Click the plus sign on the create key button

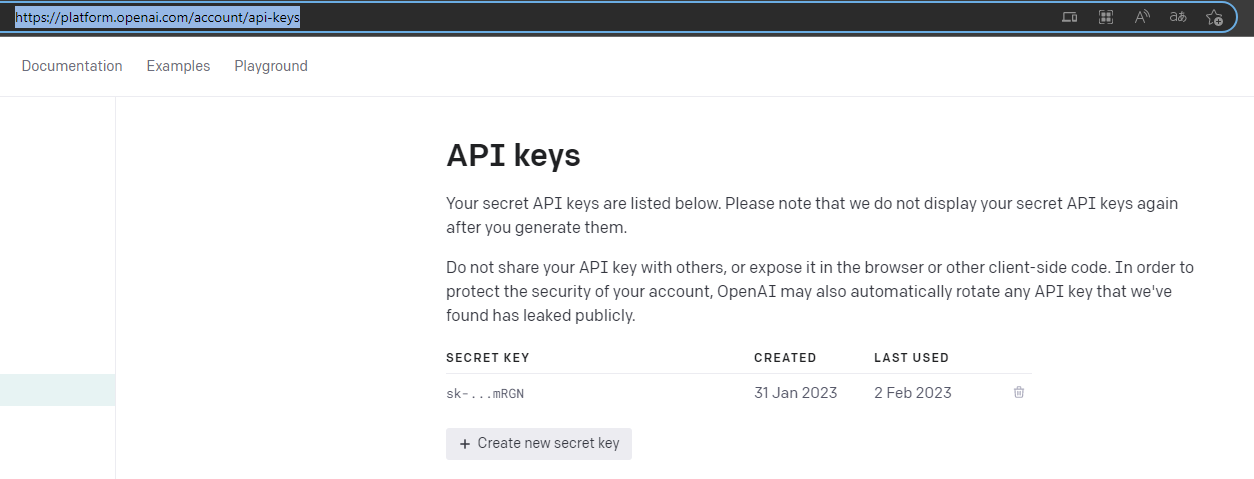click(464, 444)
